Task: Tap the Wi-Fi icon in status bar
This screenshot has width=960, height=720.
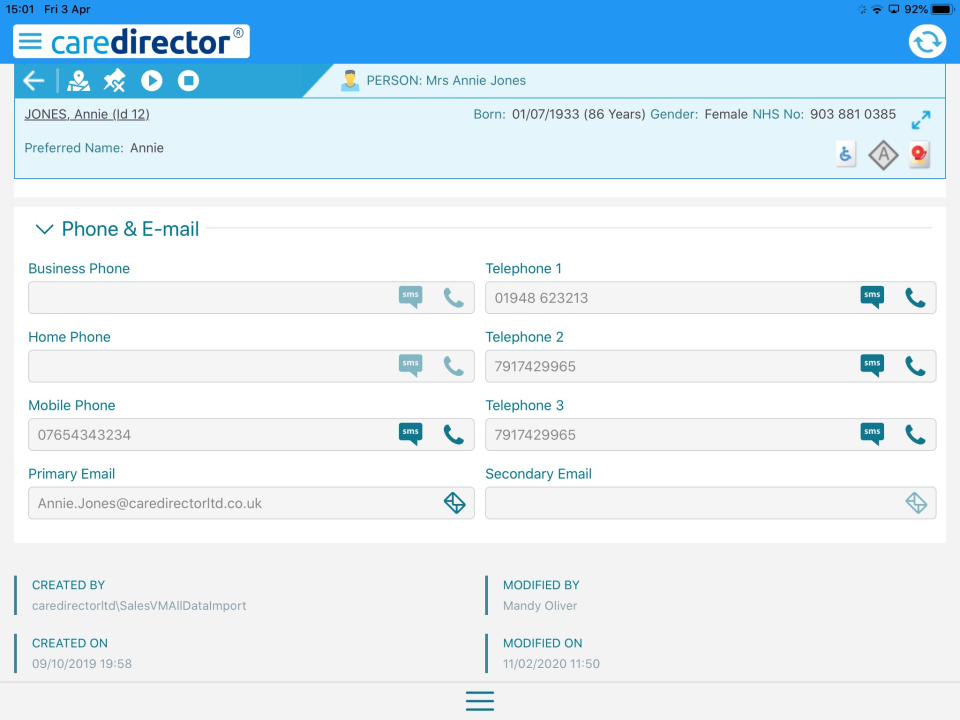Action: pyautogui.click(x=877, y=9)
